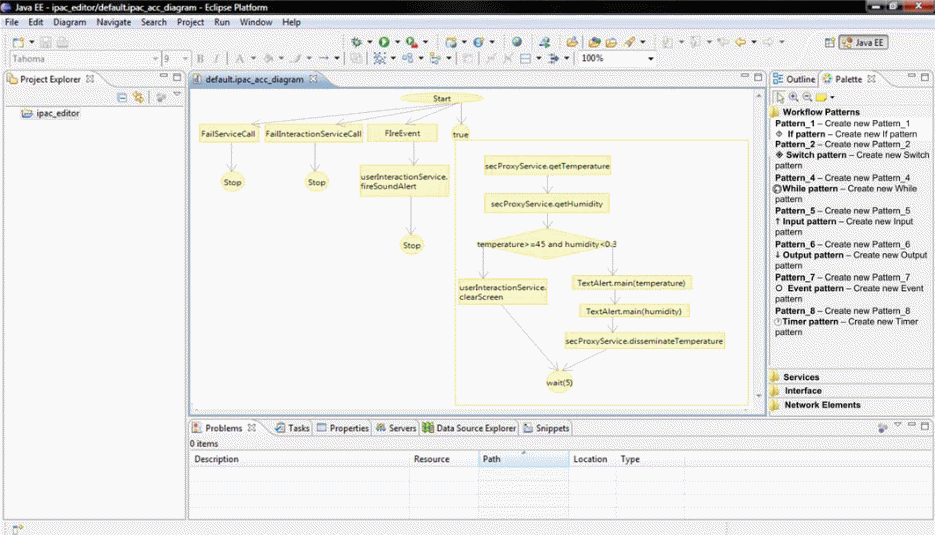The image size is (935, 535).
Task: Switch to the Servers tab
Action: [x=396, y=428]
